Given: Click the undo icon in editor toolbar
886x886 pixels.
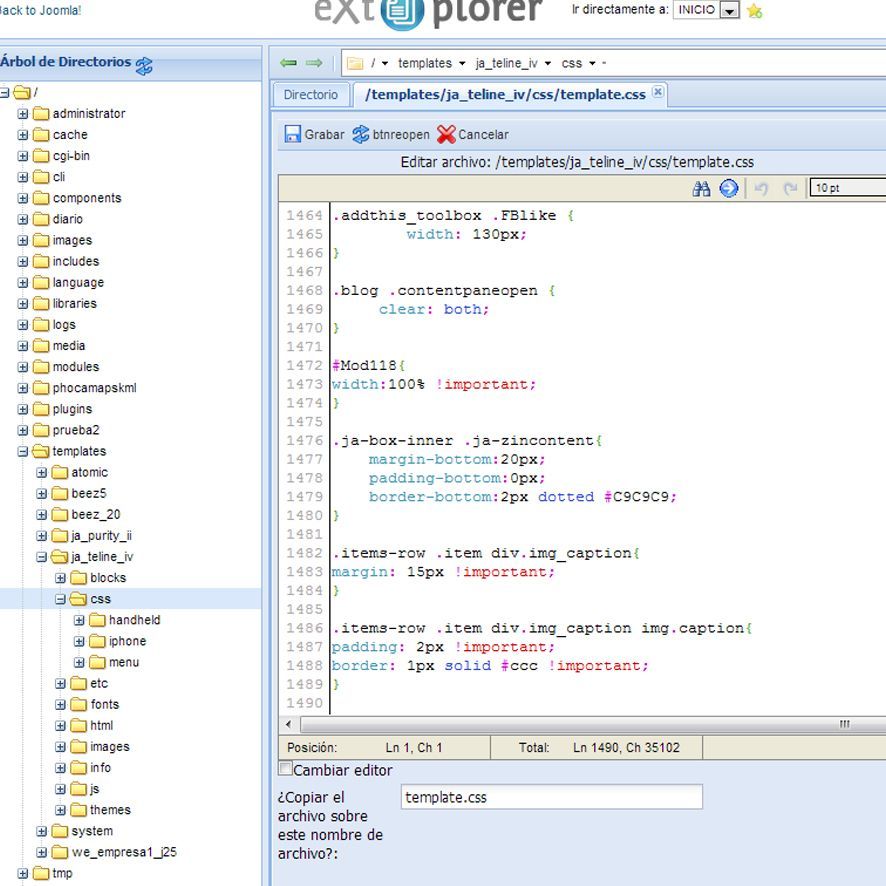Looking at the screenshot, I should (761, 188).
